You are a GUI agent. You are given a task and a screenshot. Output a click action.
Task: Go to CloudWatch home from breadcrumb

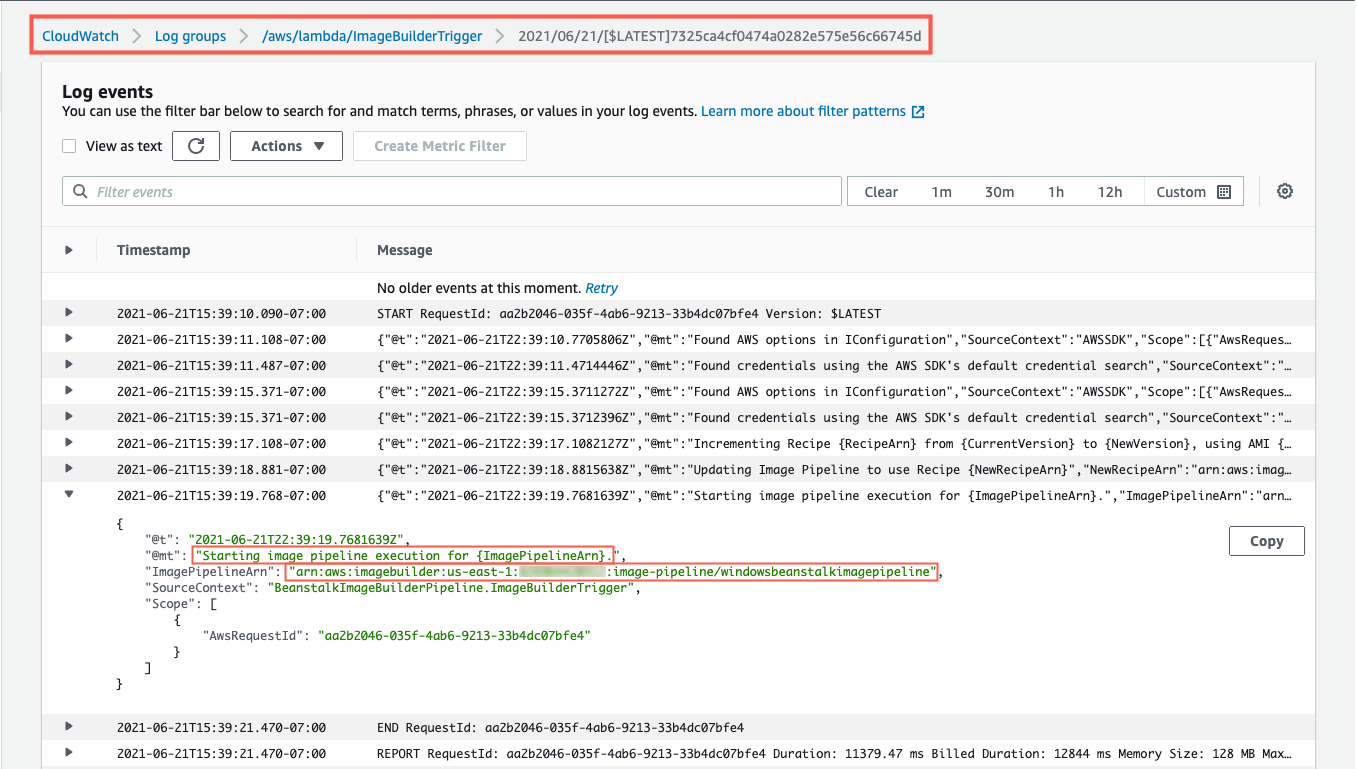80,35
